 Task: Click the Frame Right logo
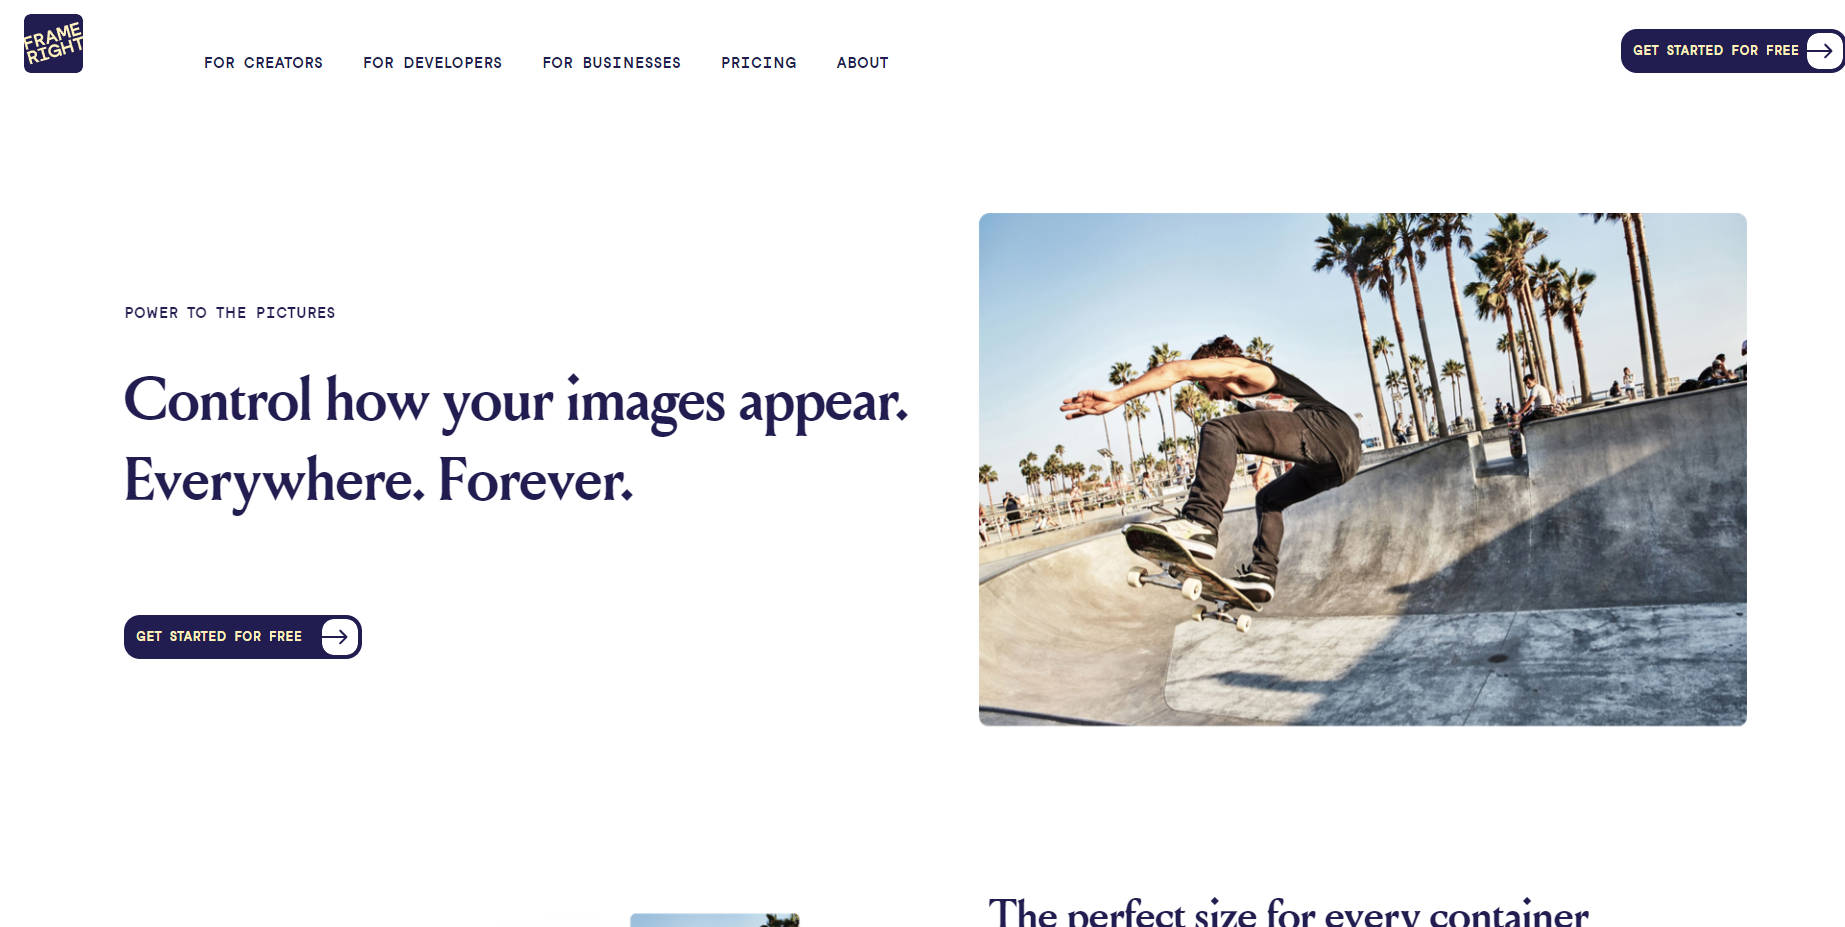click(x=53, y=43)
